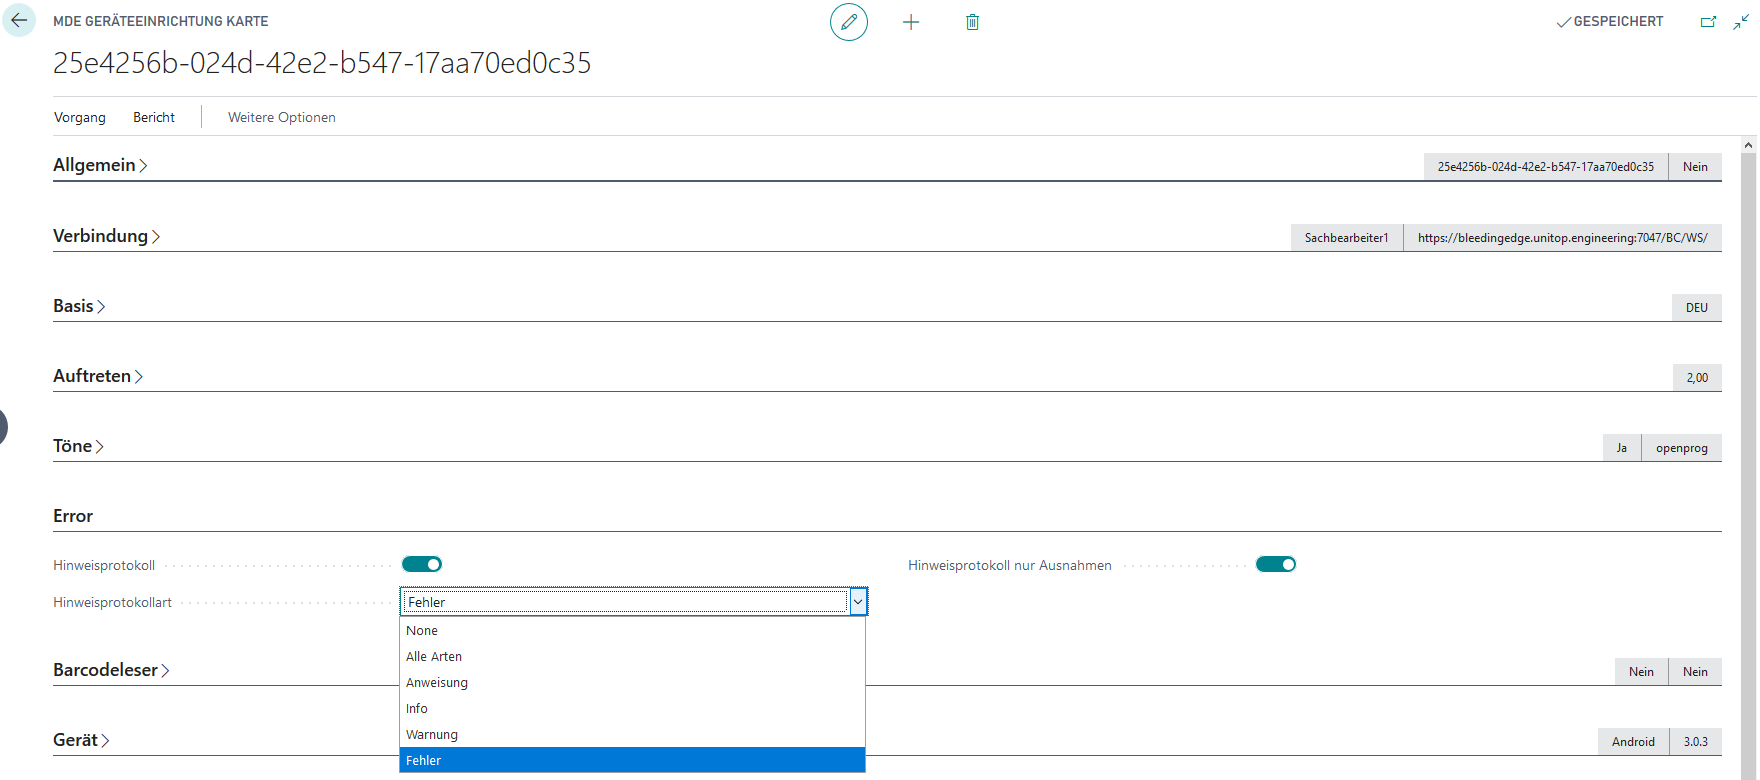Select 'Alle Arten' from the dropdown list

[x=434, y=657]
